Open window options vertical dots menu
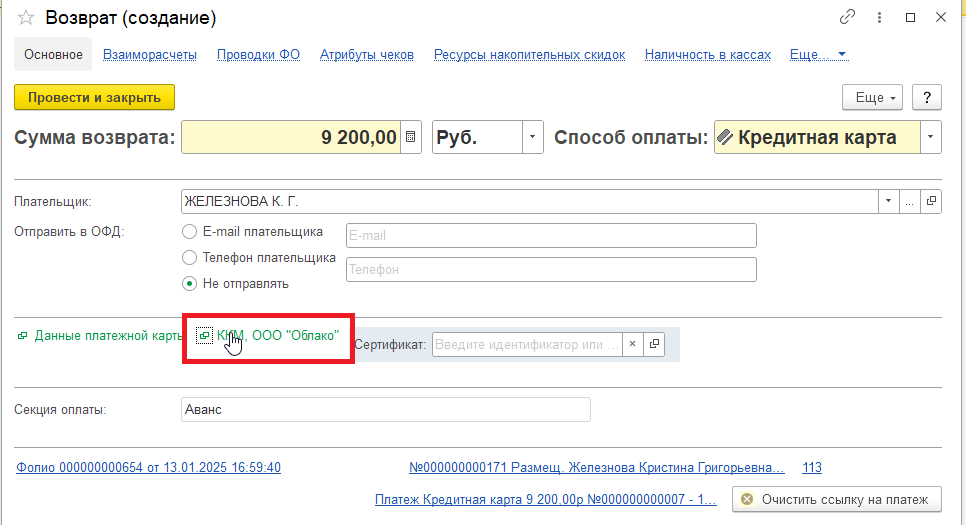 coord(879,18)
